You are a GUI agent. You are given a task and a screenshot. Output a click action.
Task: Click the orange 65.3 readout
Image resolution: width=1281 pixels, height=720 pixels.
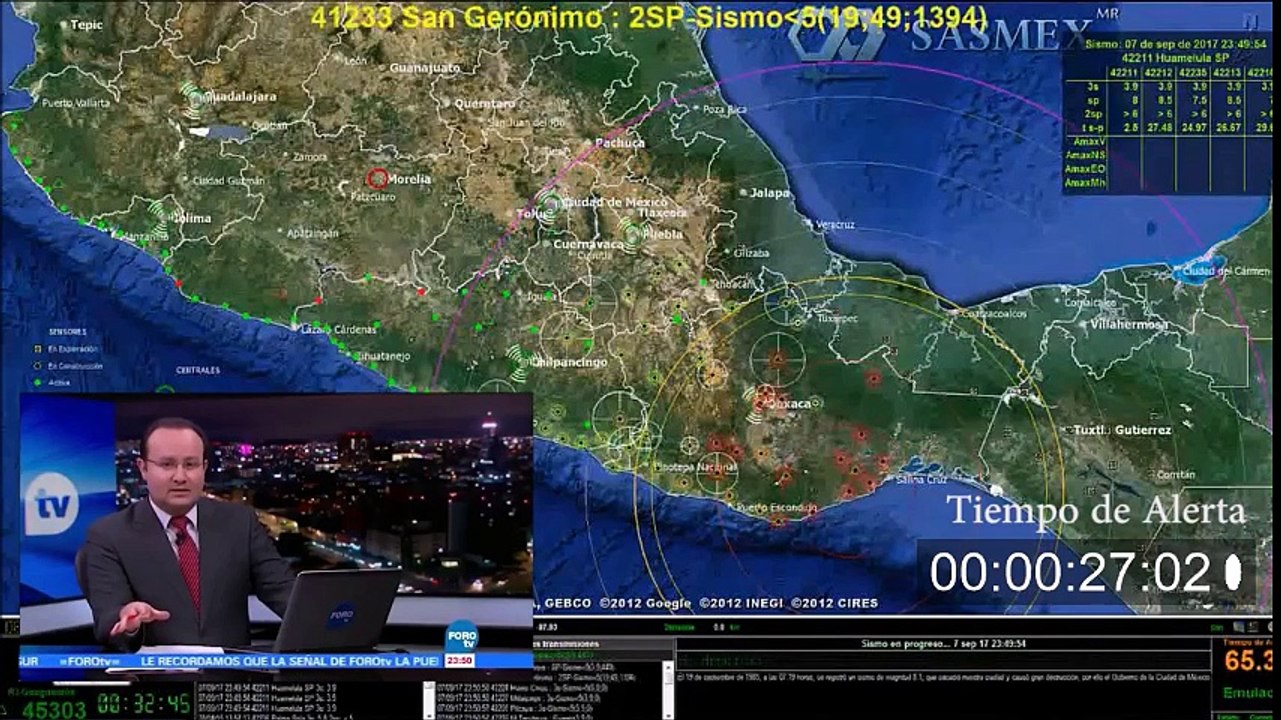(1246, 661)
